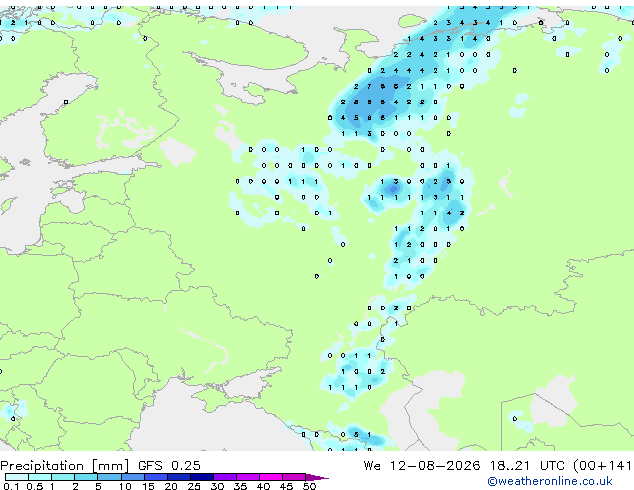
Task: Click the 'Precipitation [mm]' title text
Action: click(x=64, y=466)
